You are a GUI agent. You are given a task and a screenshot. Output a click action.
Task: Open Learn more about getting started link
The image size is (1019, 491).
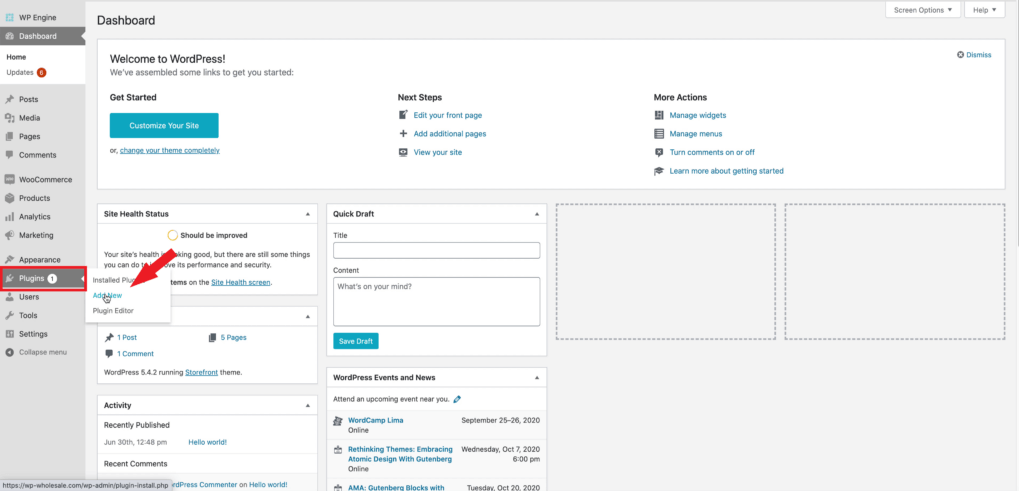tap(727, 171)
